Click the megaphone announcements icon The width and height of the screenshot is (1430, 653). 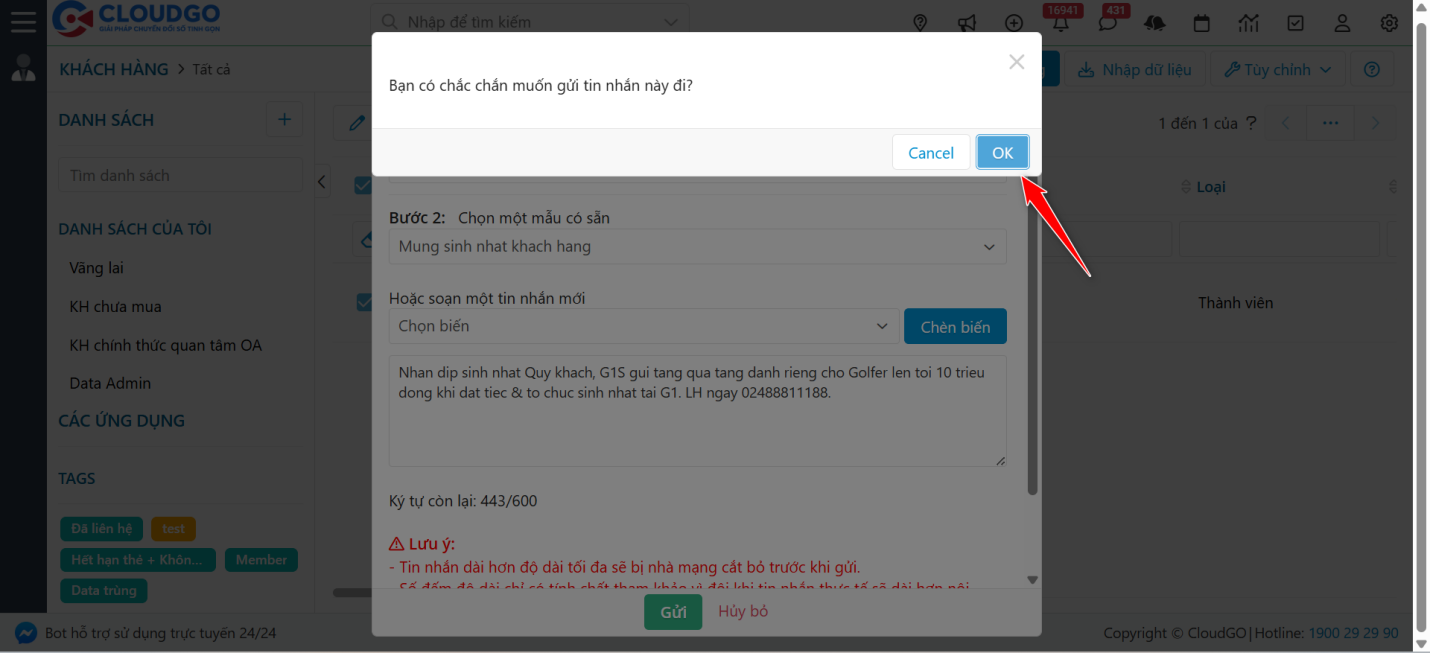[967, 22]
